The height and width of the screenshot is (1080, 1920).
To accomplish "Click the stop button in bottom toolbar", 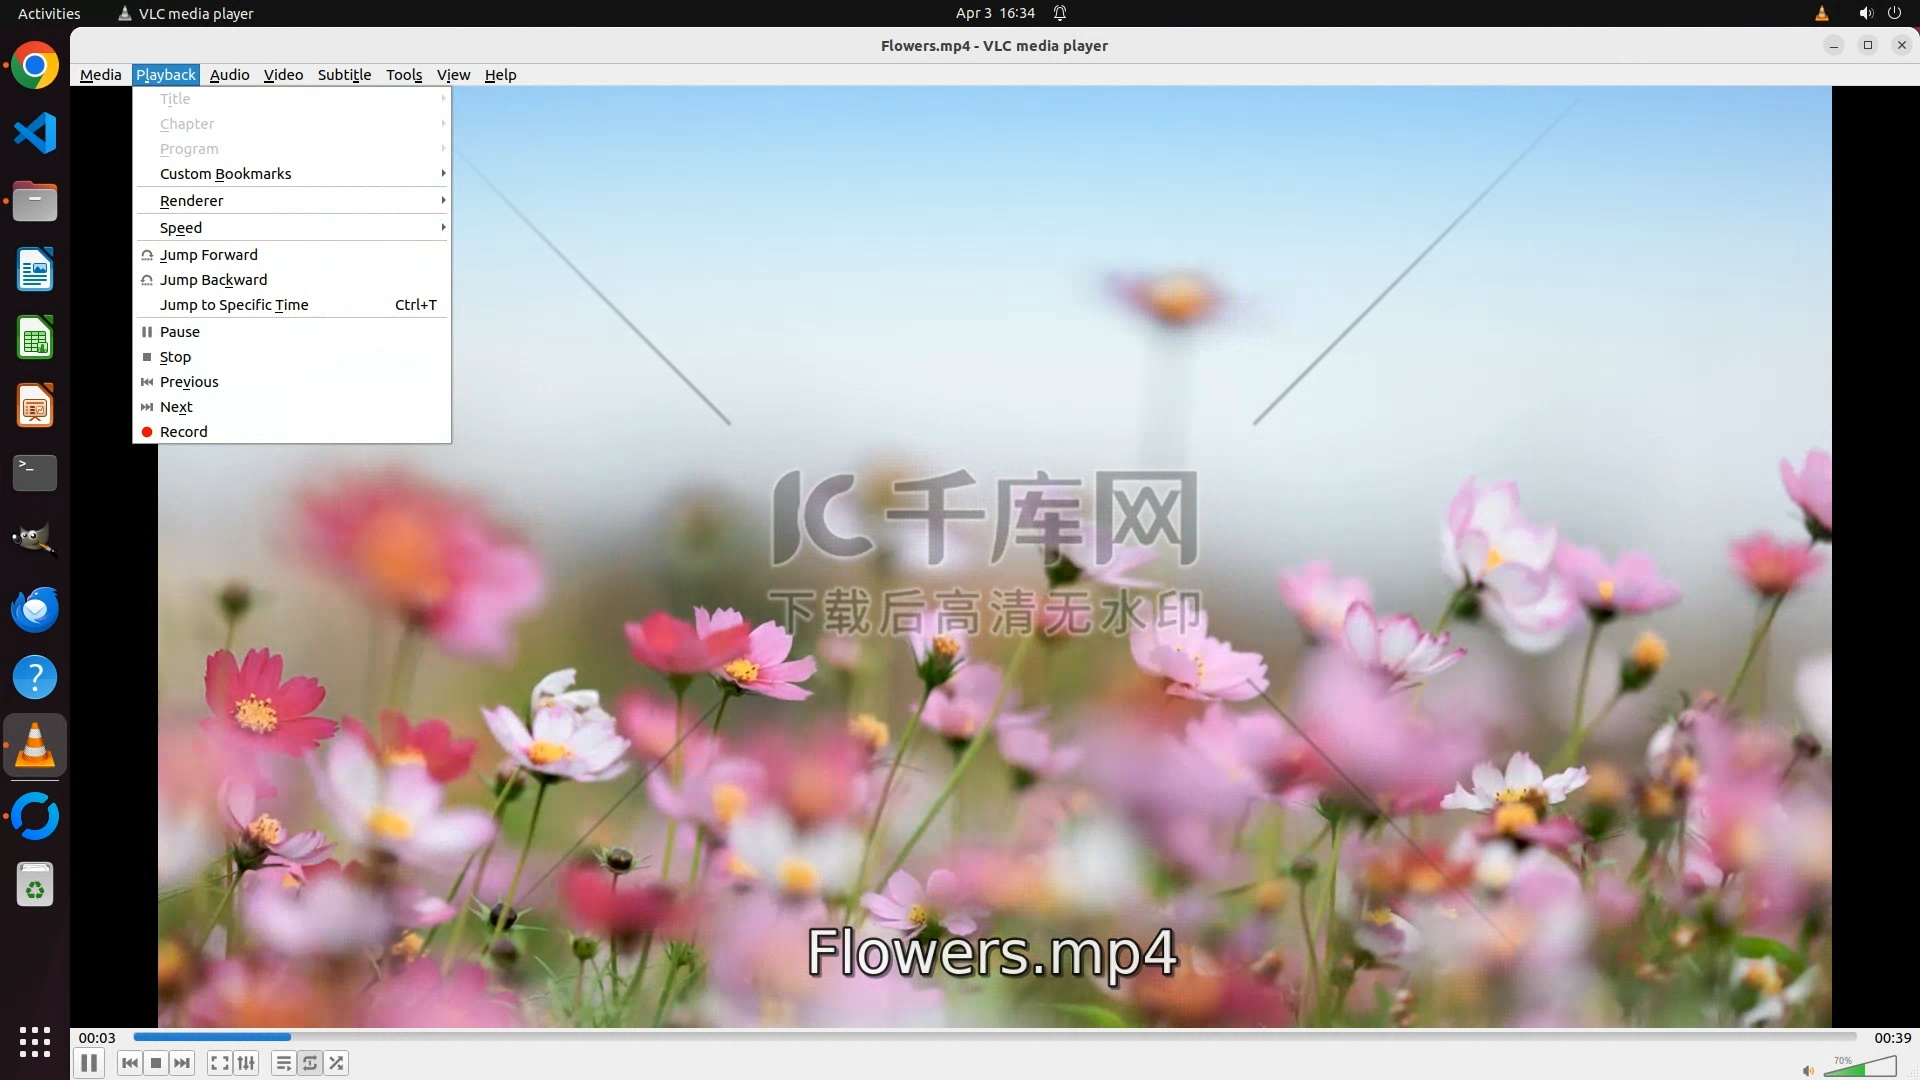I will pyautogui.click(x=156, y=1063).
